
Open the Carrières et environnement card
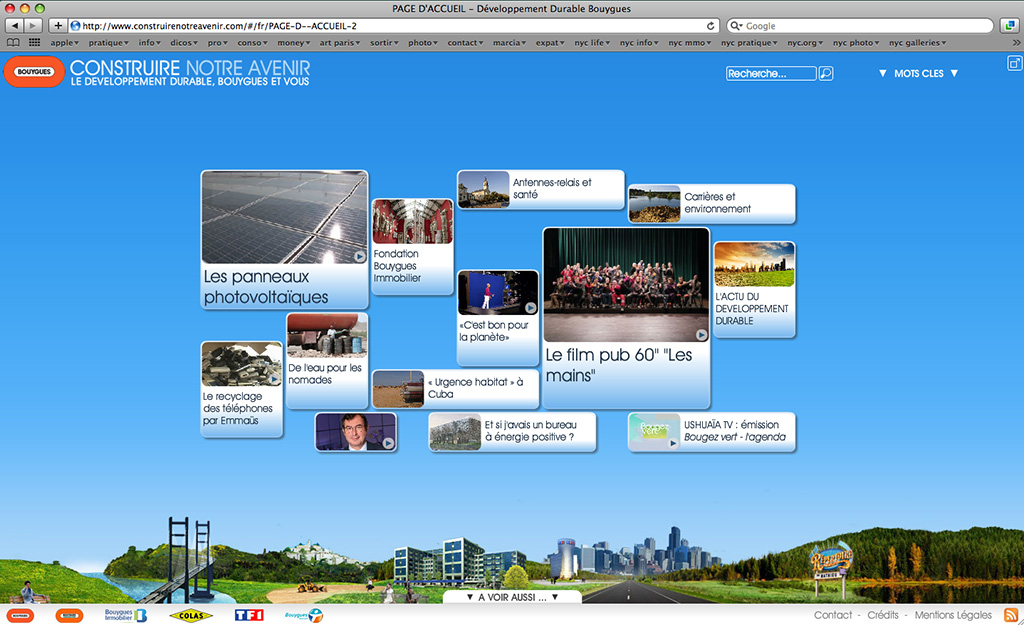pyautogui.click(x=712, y=203)
